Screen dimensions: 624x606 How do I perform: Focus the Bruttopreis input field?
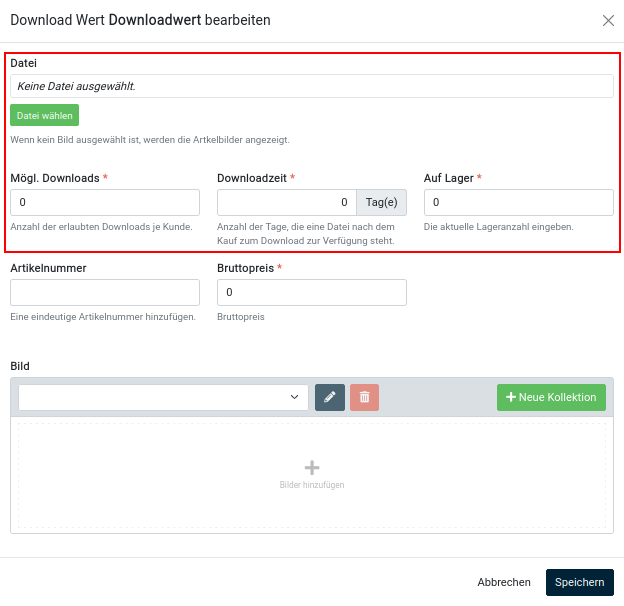311,292
